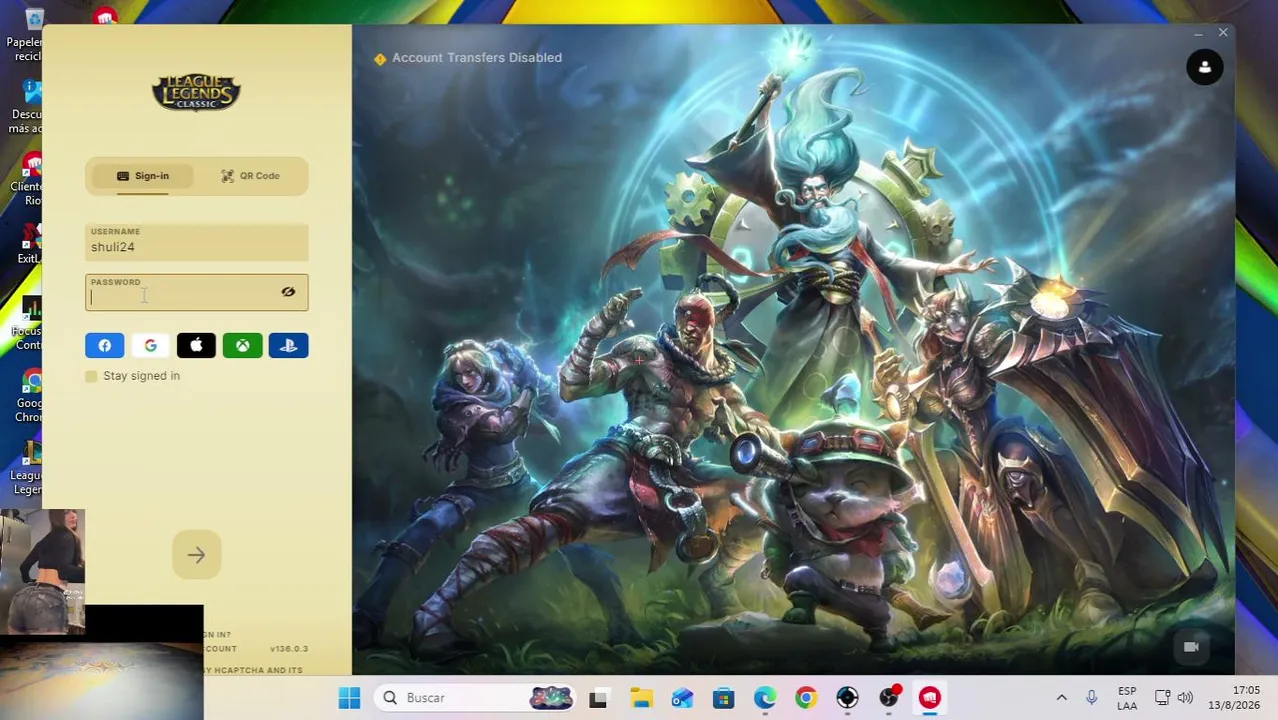Open the ESP LAA language switcher
1278x720 pixels.
[x=1127, y=698]
